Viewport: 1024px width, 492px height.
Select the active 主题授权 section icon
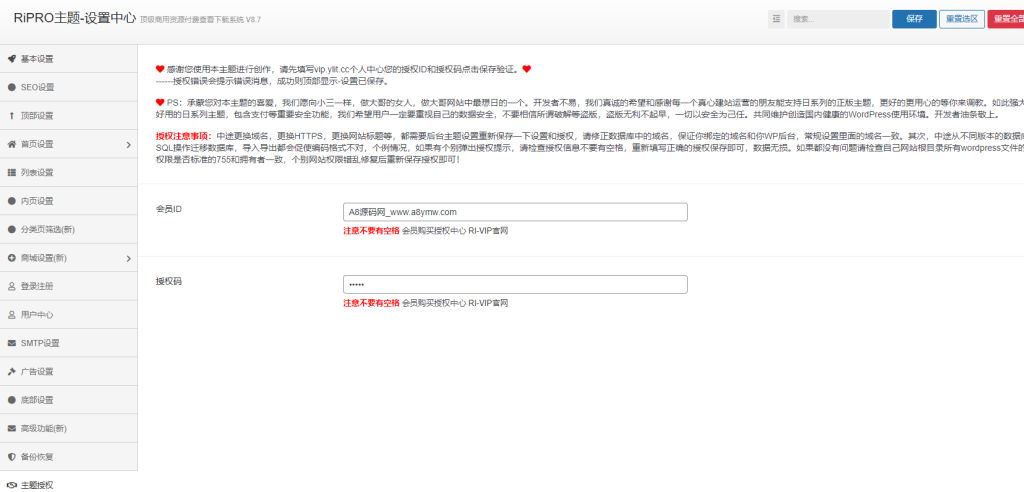[12, 485]
